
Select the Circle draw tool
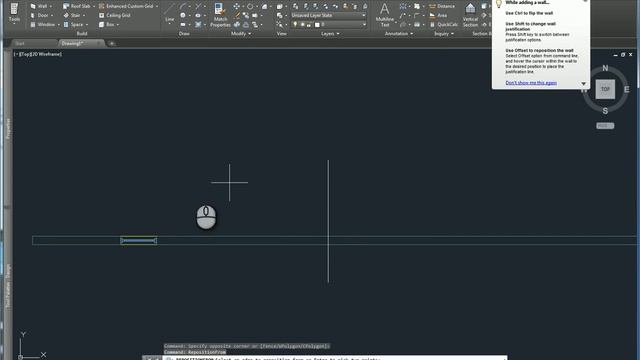tap(183, 15)
